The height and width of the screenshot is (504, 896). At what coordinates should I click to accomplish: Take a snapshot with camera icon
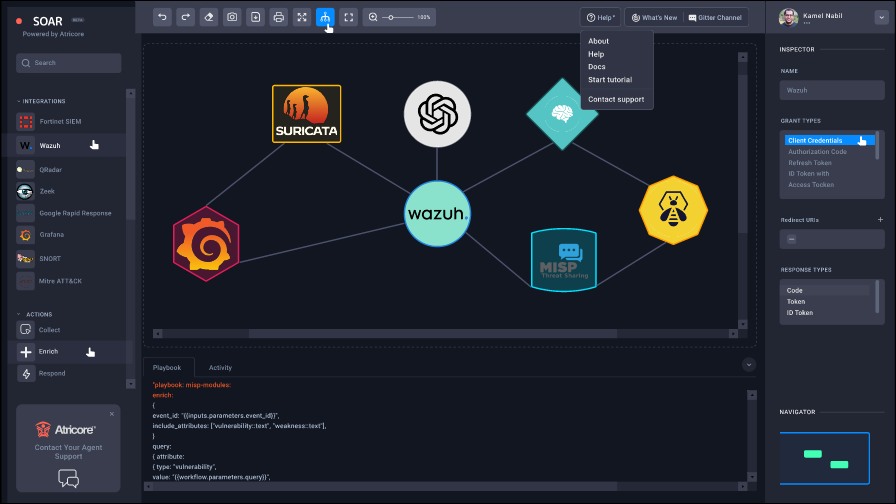pyautogui.click(x=232, y=17)
